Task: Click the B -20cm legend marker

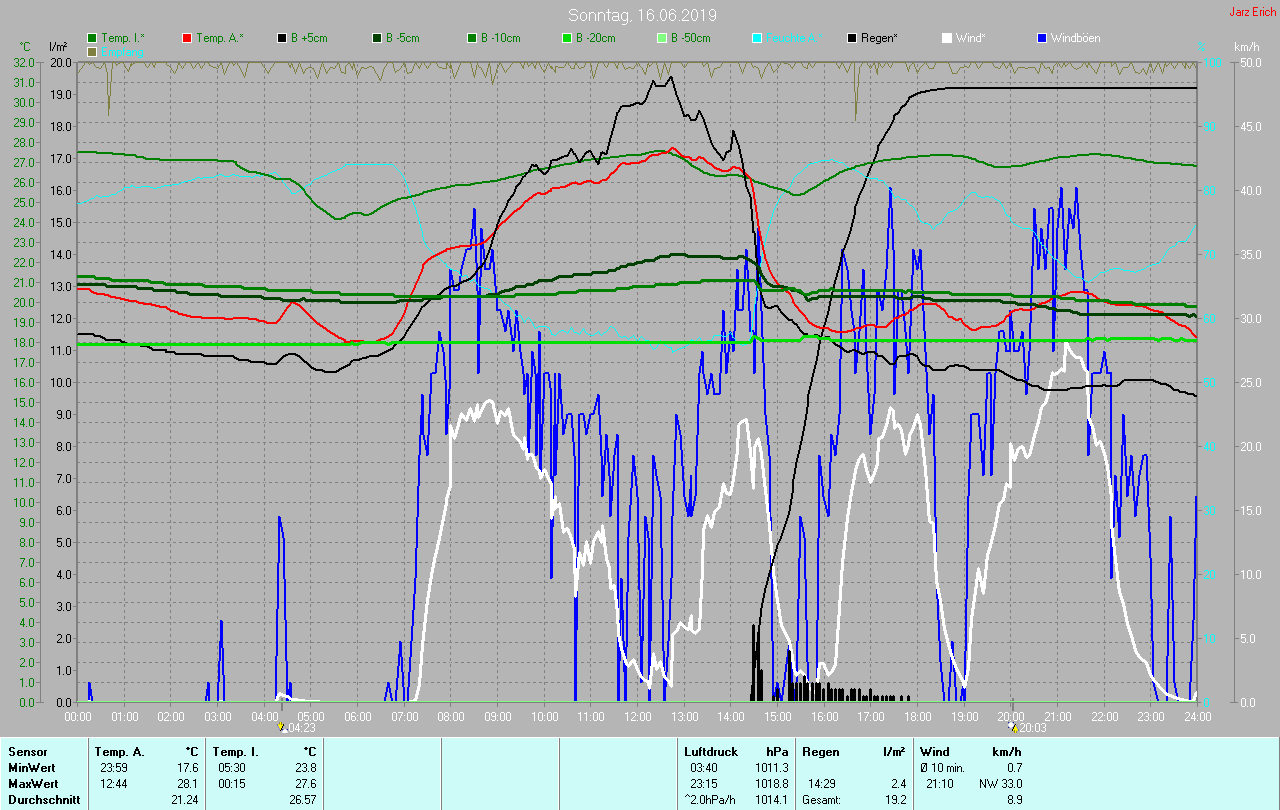Action: pyautogui.click(x=567, y=38)
